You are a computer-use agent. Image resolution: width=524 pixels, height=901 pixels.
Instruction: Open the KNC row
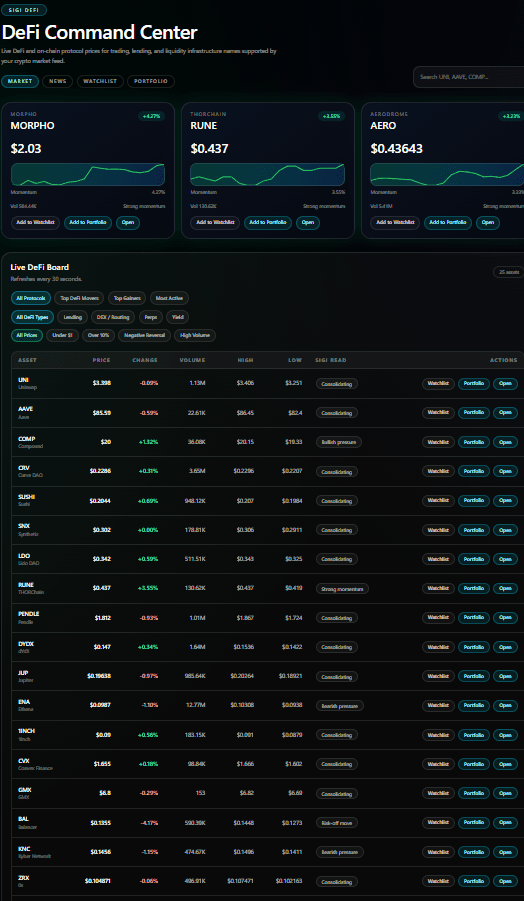coord(505,852)
